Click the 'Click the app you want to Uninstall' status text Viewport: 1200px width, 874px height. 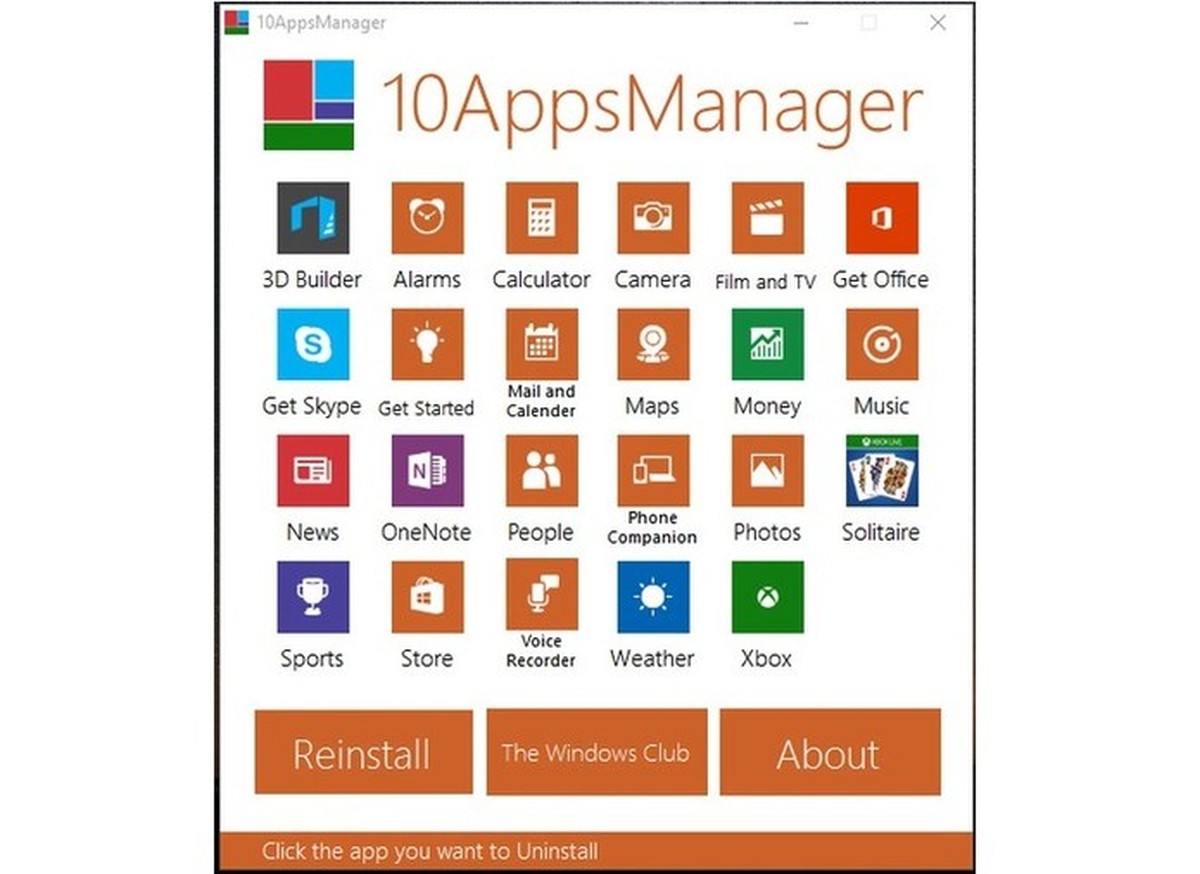click(430, 852)
